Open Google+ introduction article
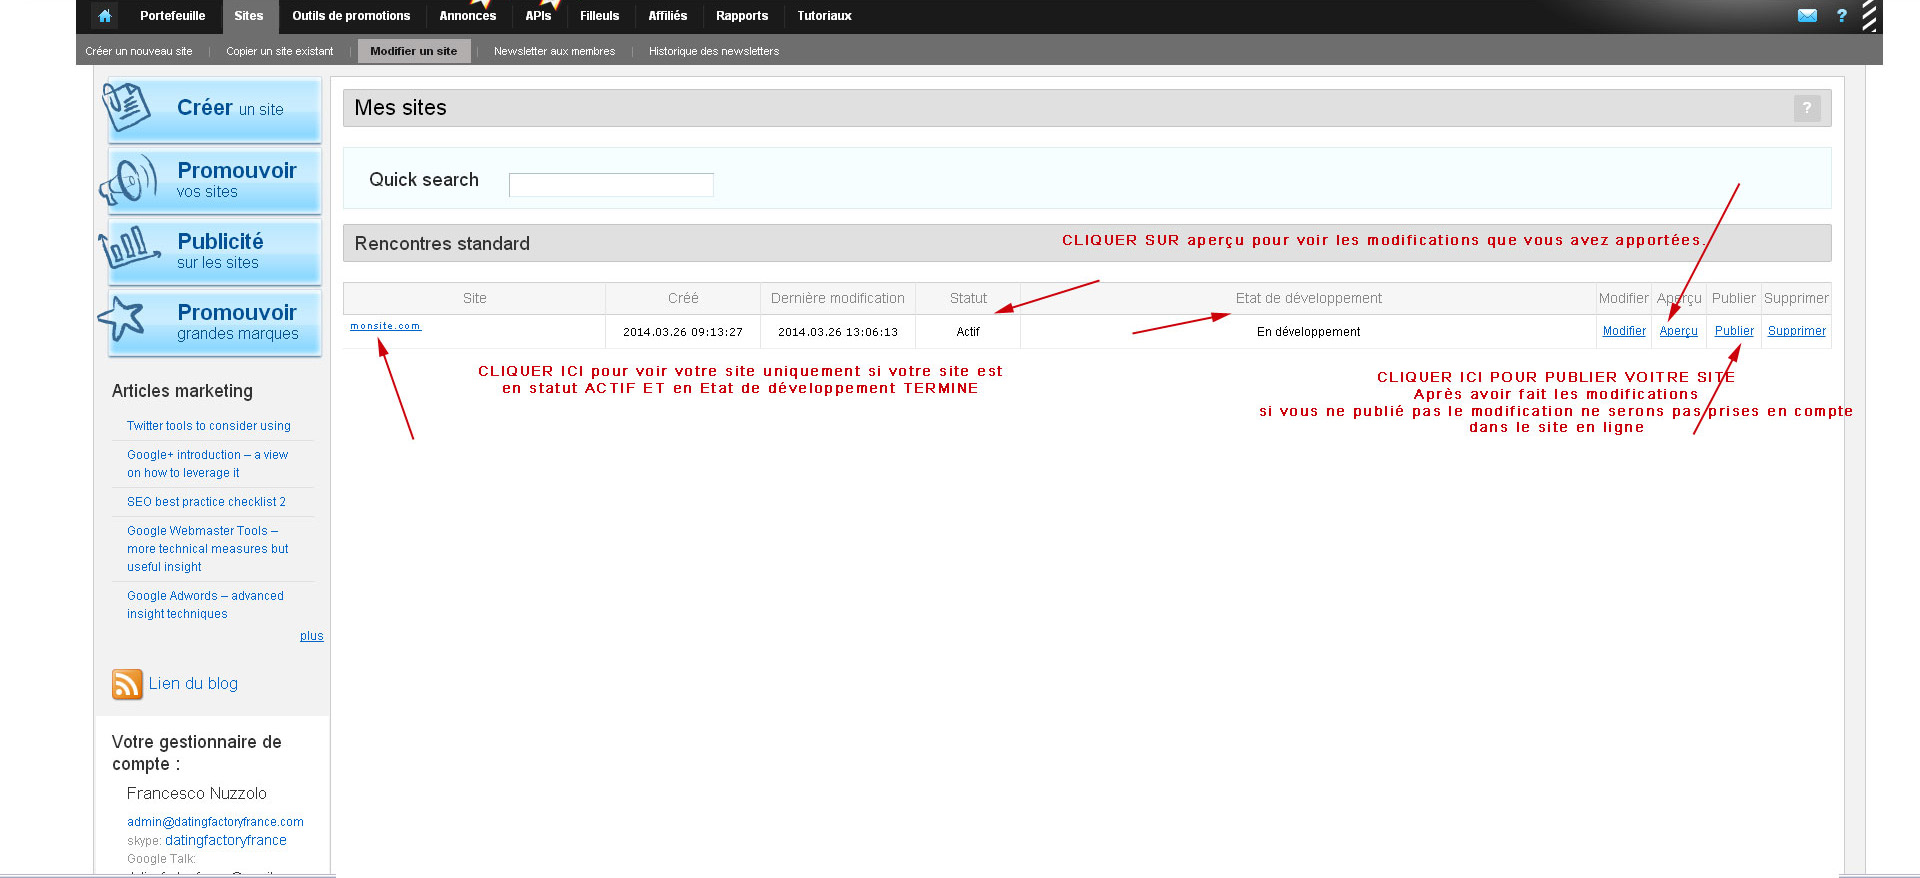The height and width of the screenshot is (878, 1920). pos(207,464)
